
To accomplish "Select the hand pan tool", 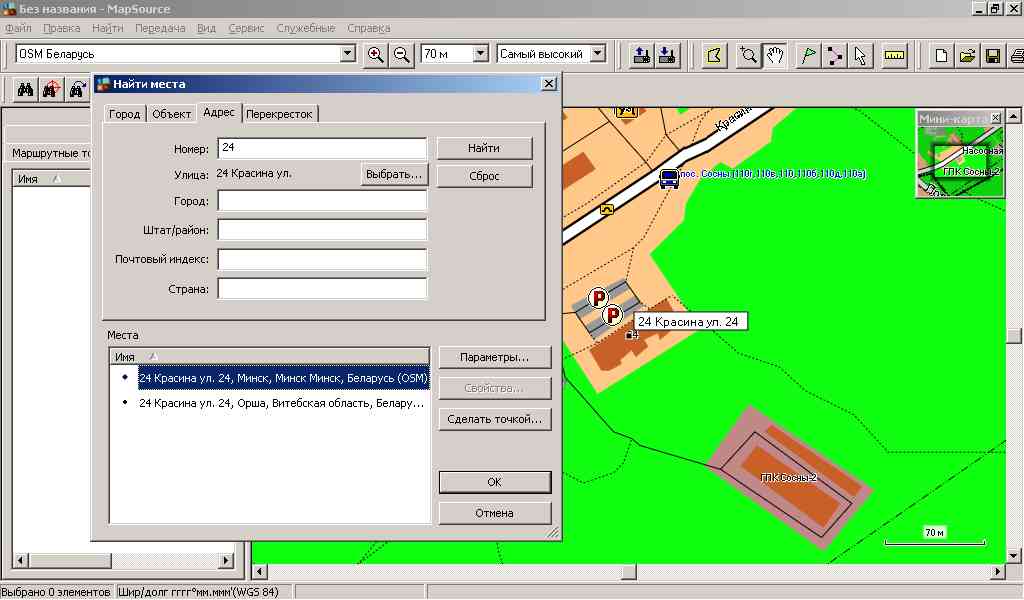I will click(775, 55).
